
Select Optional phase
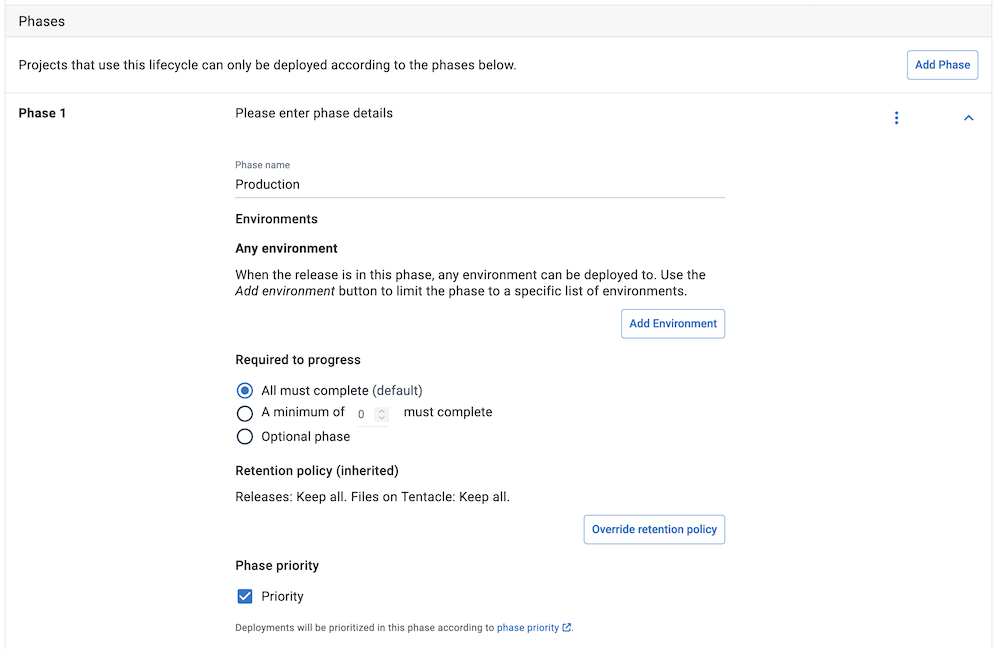[245, 437]
